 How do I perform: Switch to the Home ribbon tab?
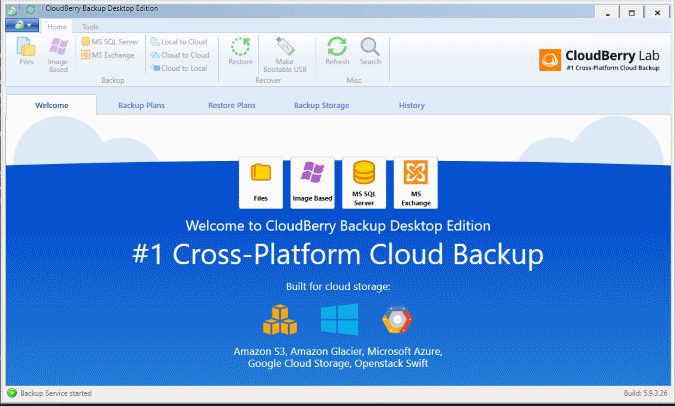point(57,27)
